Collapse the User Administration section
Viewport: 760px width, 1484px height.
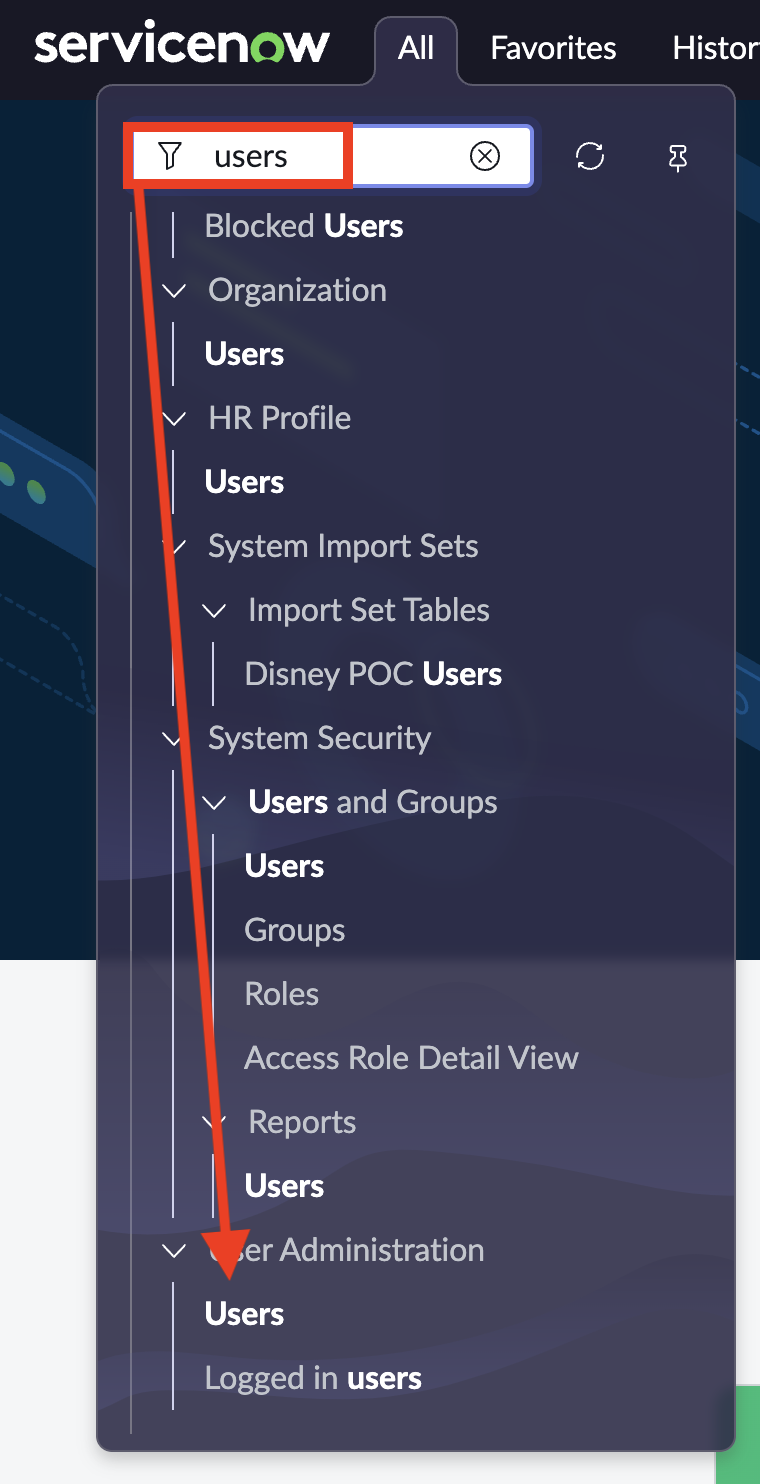click(175, 1251)
